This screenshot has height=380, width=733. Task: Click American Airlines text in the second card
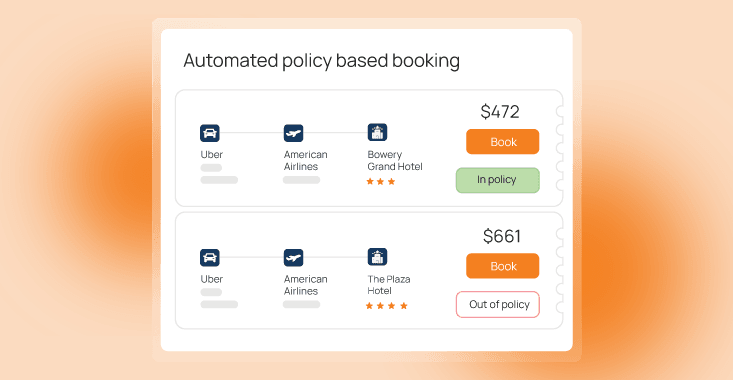click(x=306, y=285)
